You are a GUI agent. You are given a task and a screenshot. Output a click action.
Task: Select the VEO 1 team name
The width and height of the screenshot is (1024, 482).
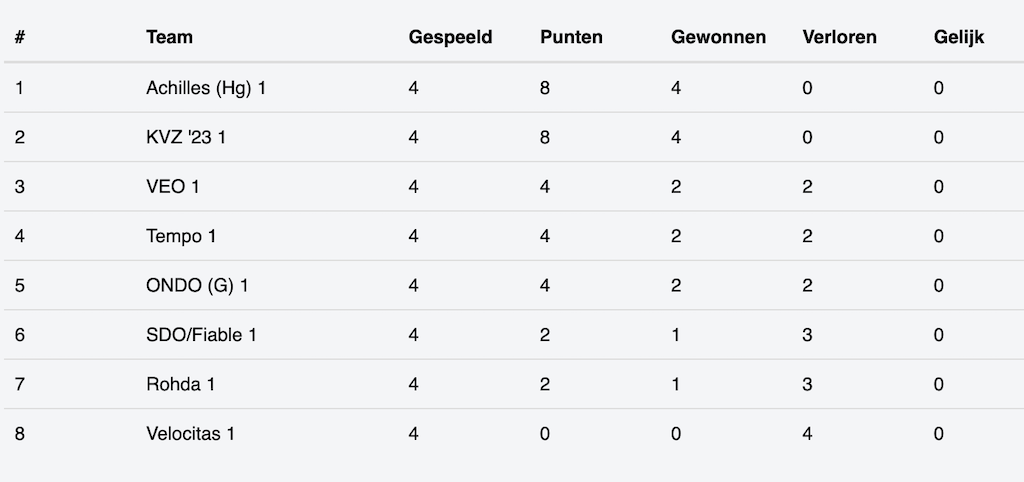pyautogui.click(x=166, y=187)
